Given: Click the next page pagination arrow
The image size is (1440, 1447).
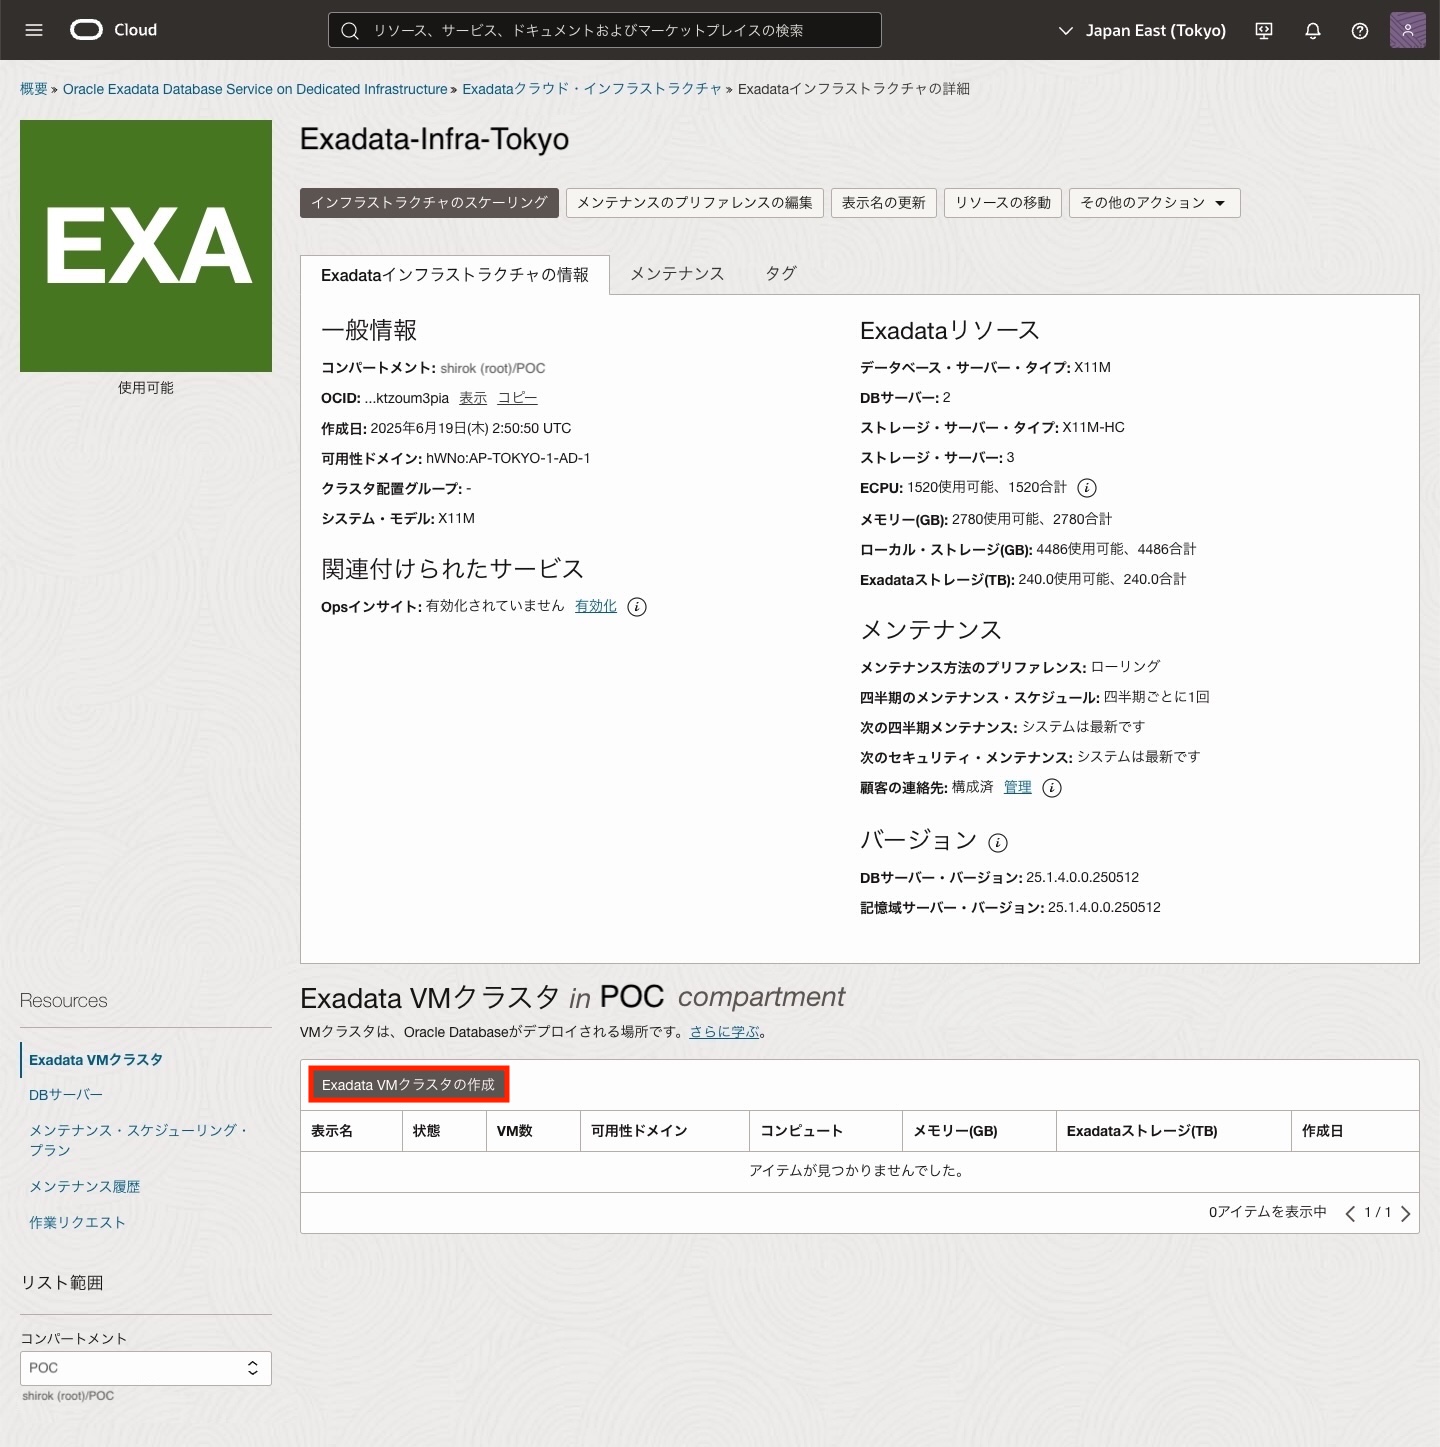Looking at the screenshot, I should coord(1406,1212).
